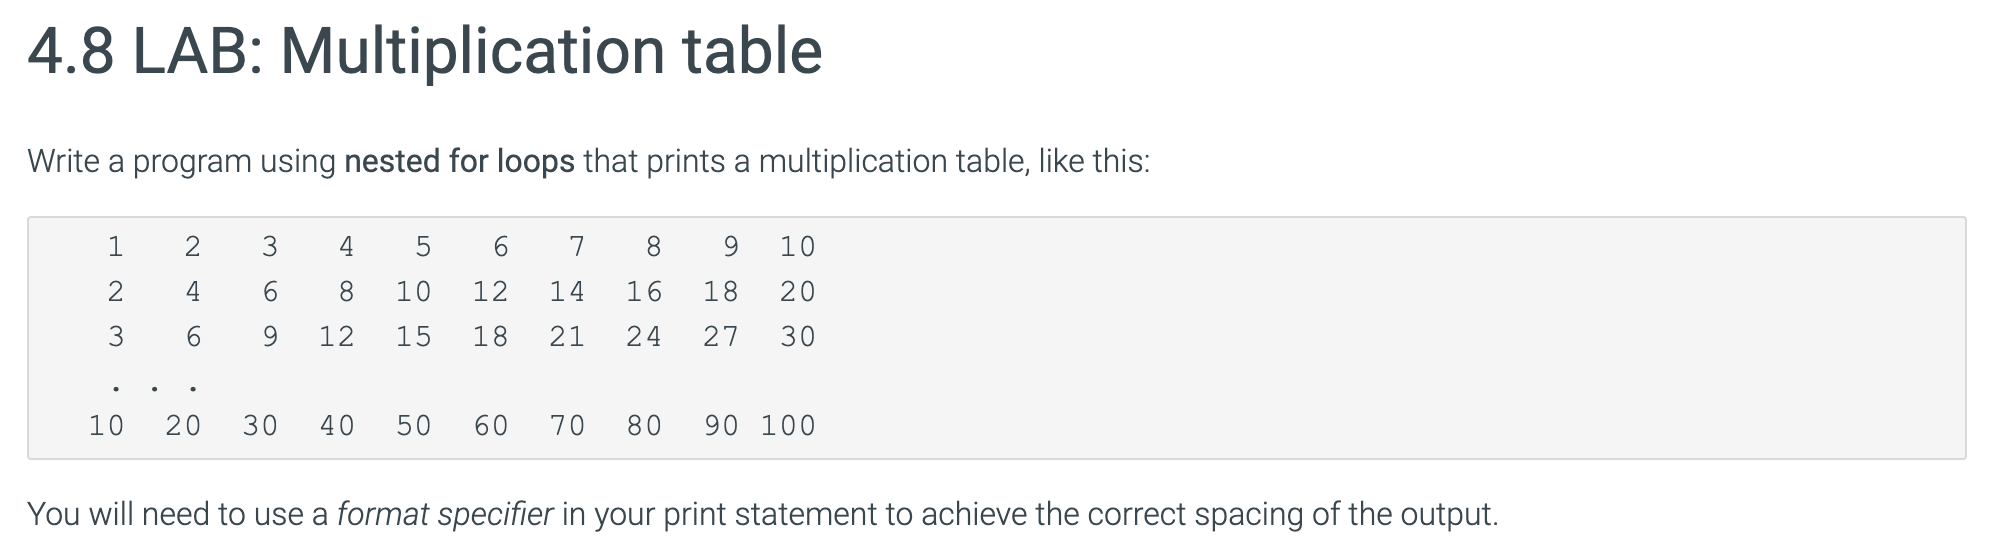The width and height of the screenshot is (2012, 548).
Task: Click the number 40 in the last row
Action: (336, 426)
